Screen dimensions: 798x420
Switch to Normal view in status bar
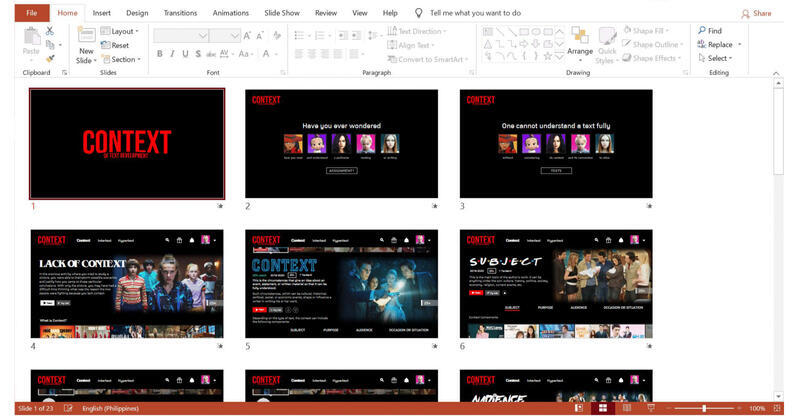579,408
